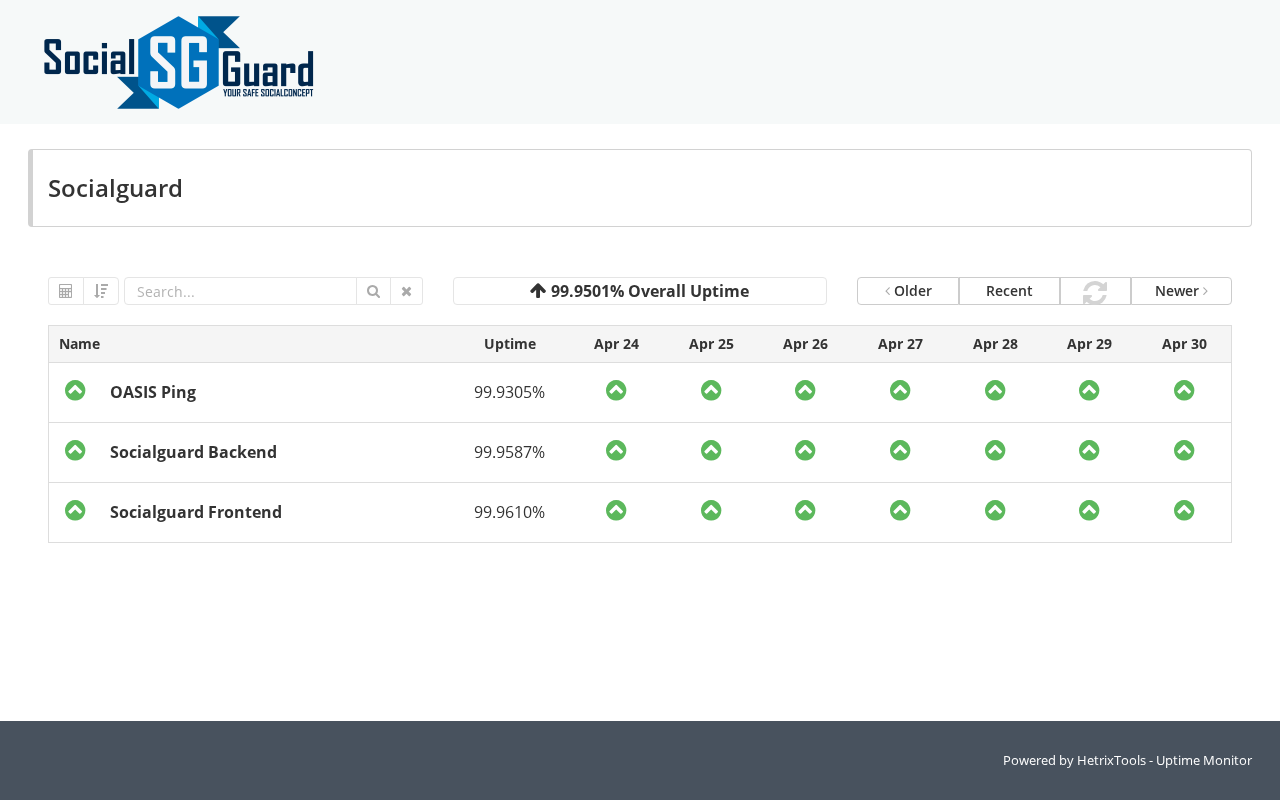This screenshot has height=800, width=1280.
Task: Click the Apr 27 column header
Action: coord(900,344)
